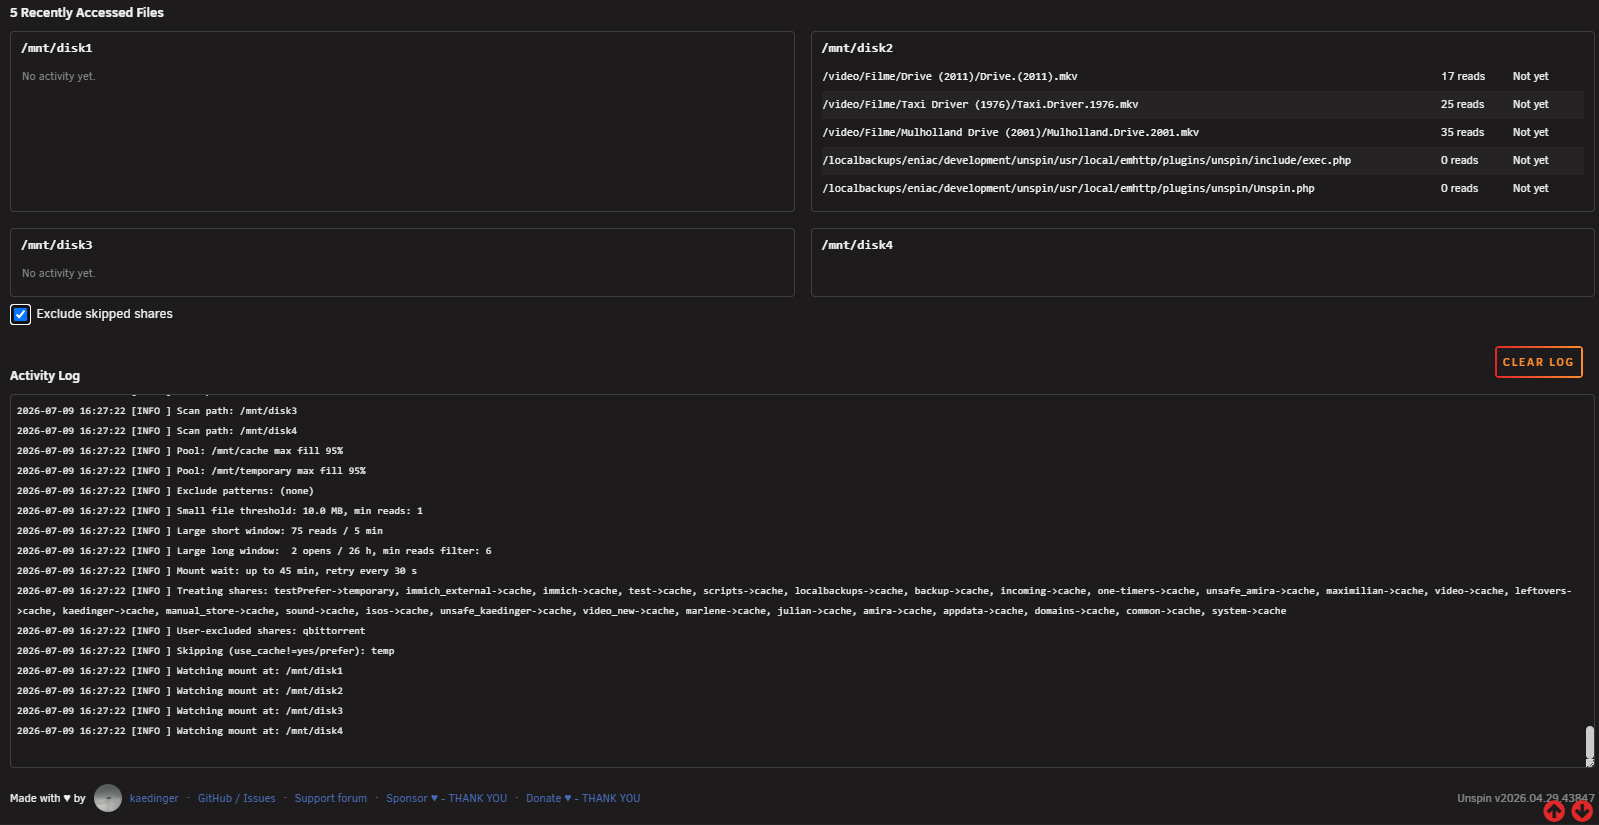Click log line 'Scan path: /mnt/disk3'
This screenshot has width=1599, height=825.
coord(157,411)
